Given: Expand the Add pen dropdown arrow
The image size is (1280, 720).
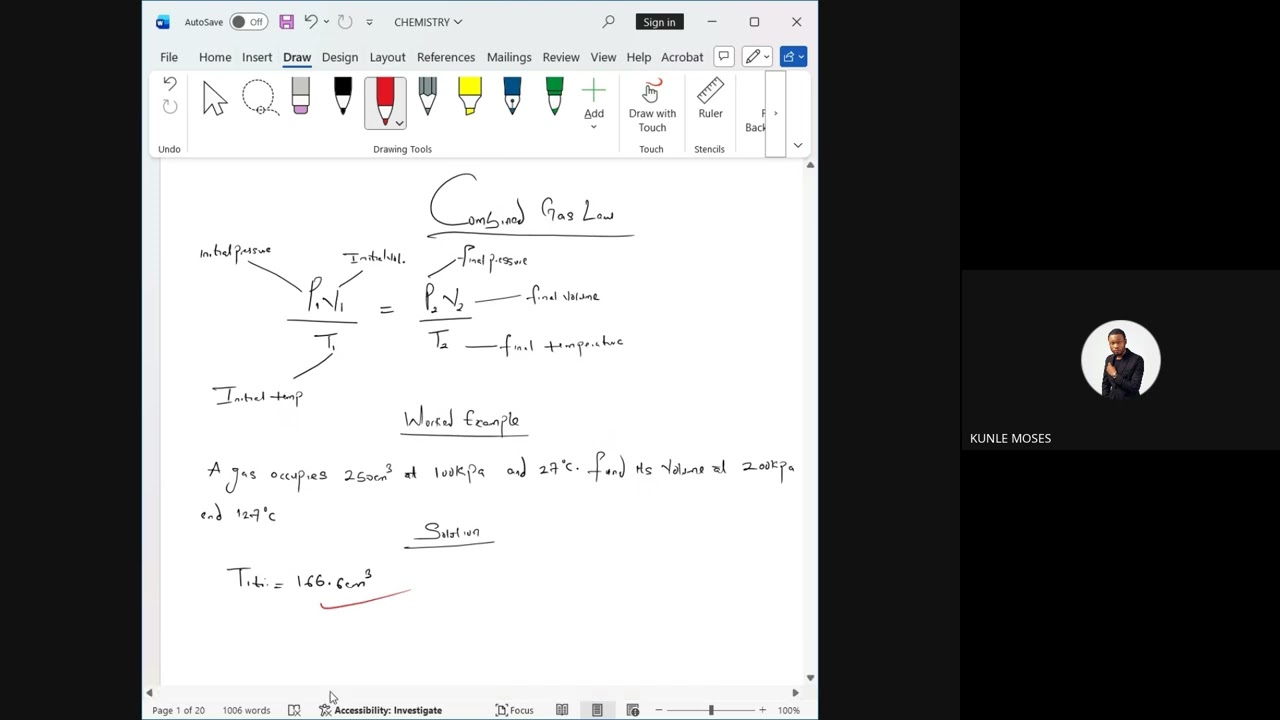Looking at the screenshot, I should coord(594,127).
